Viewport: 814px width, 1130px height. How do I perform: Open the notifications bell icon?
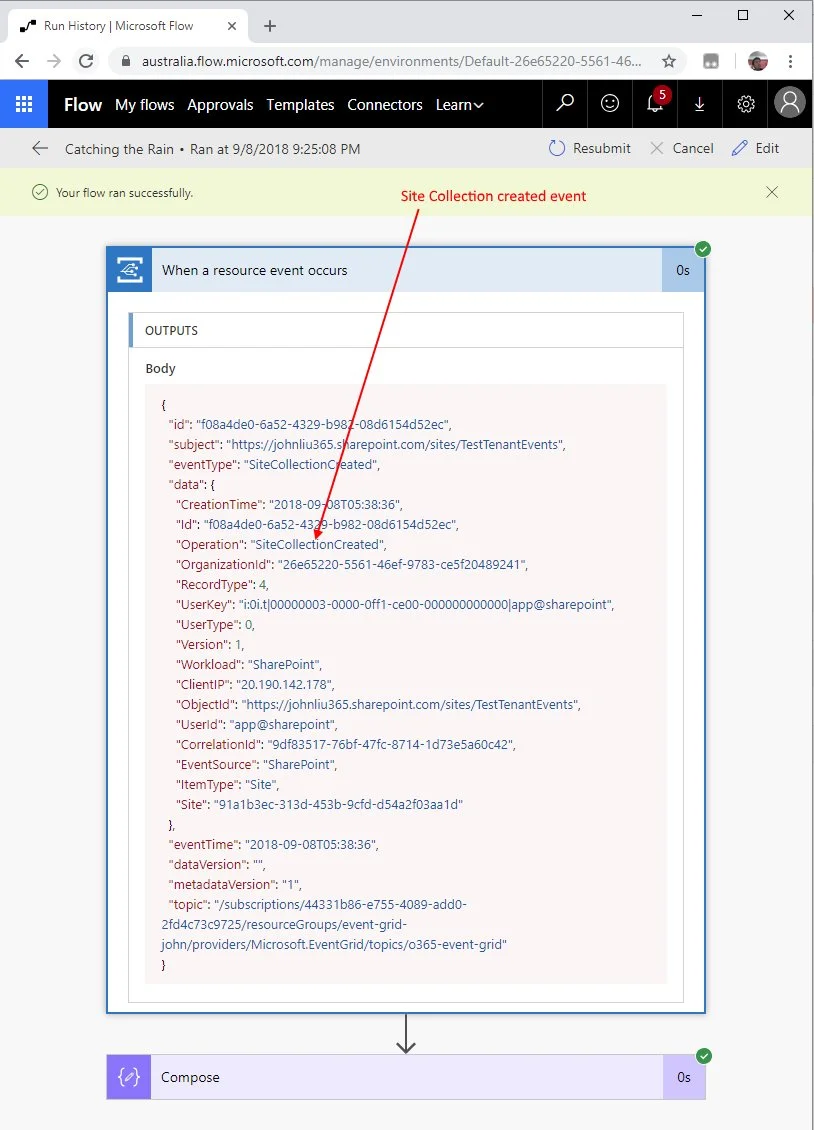click(655, 104)
